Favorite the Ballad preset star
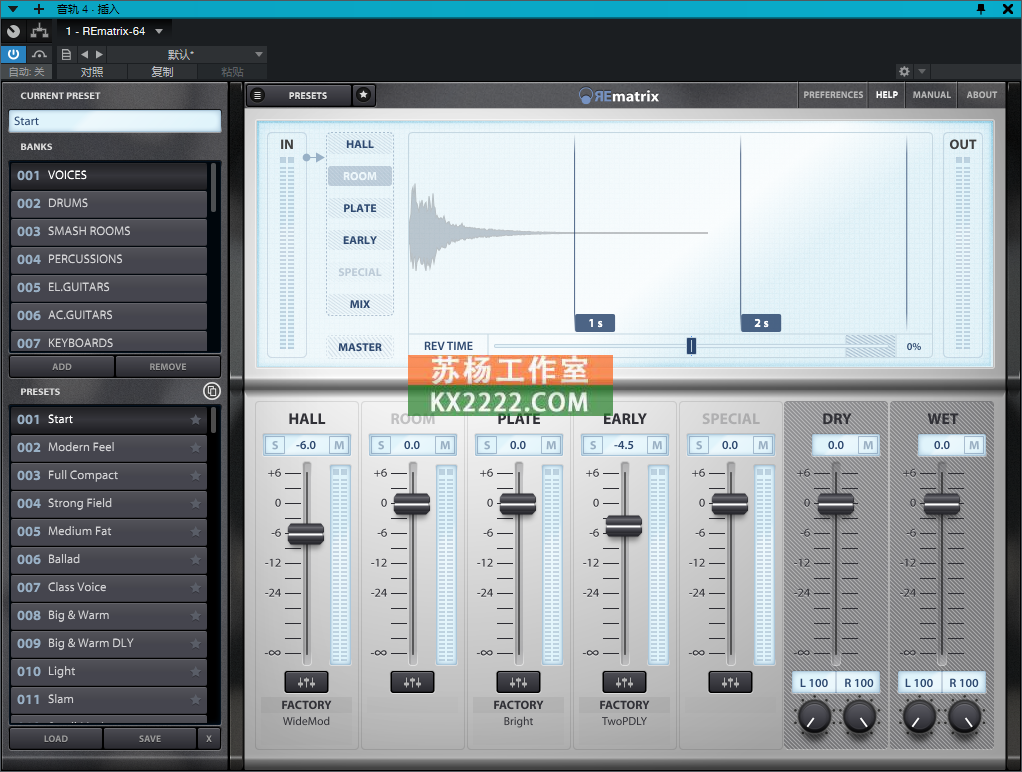 196,559
